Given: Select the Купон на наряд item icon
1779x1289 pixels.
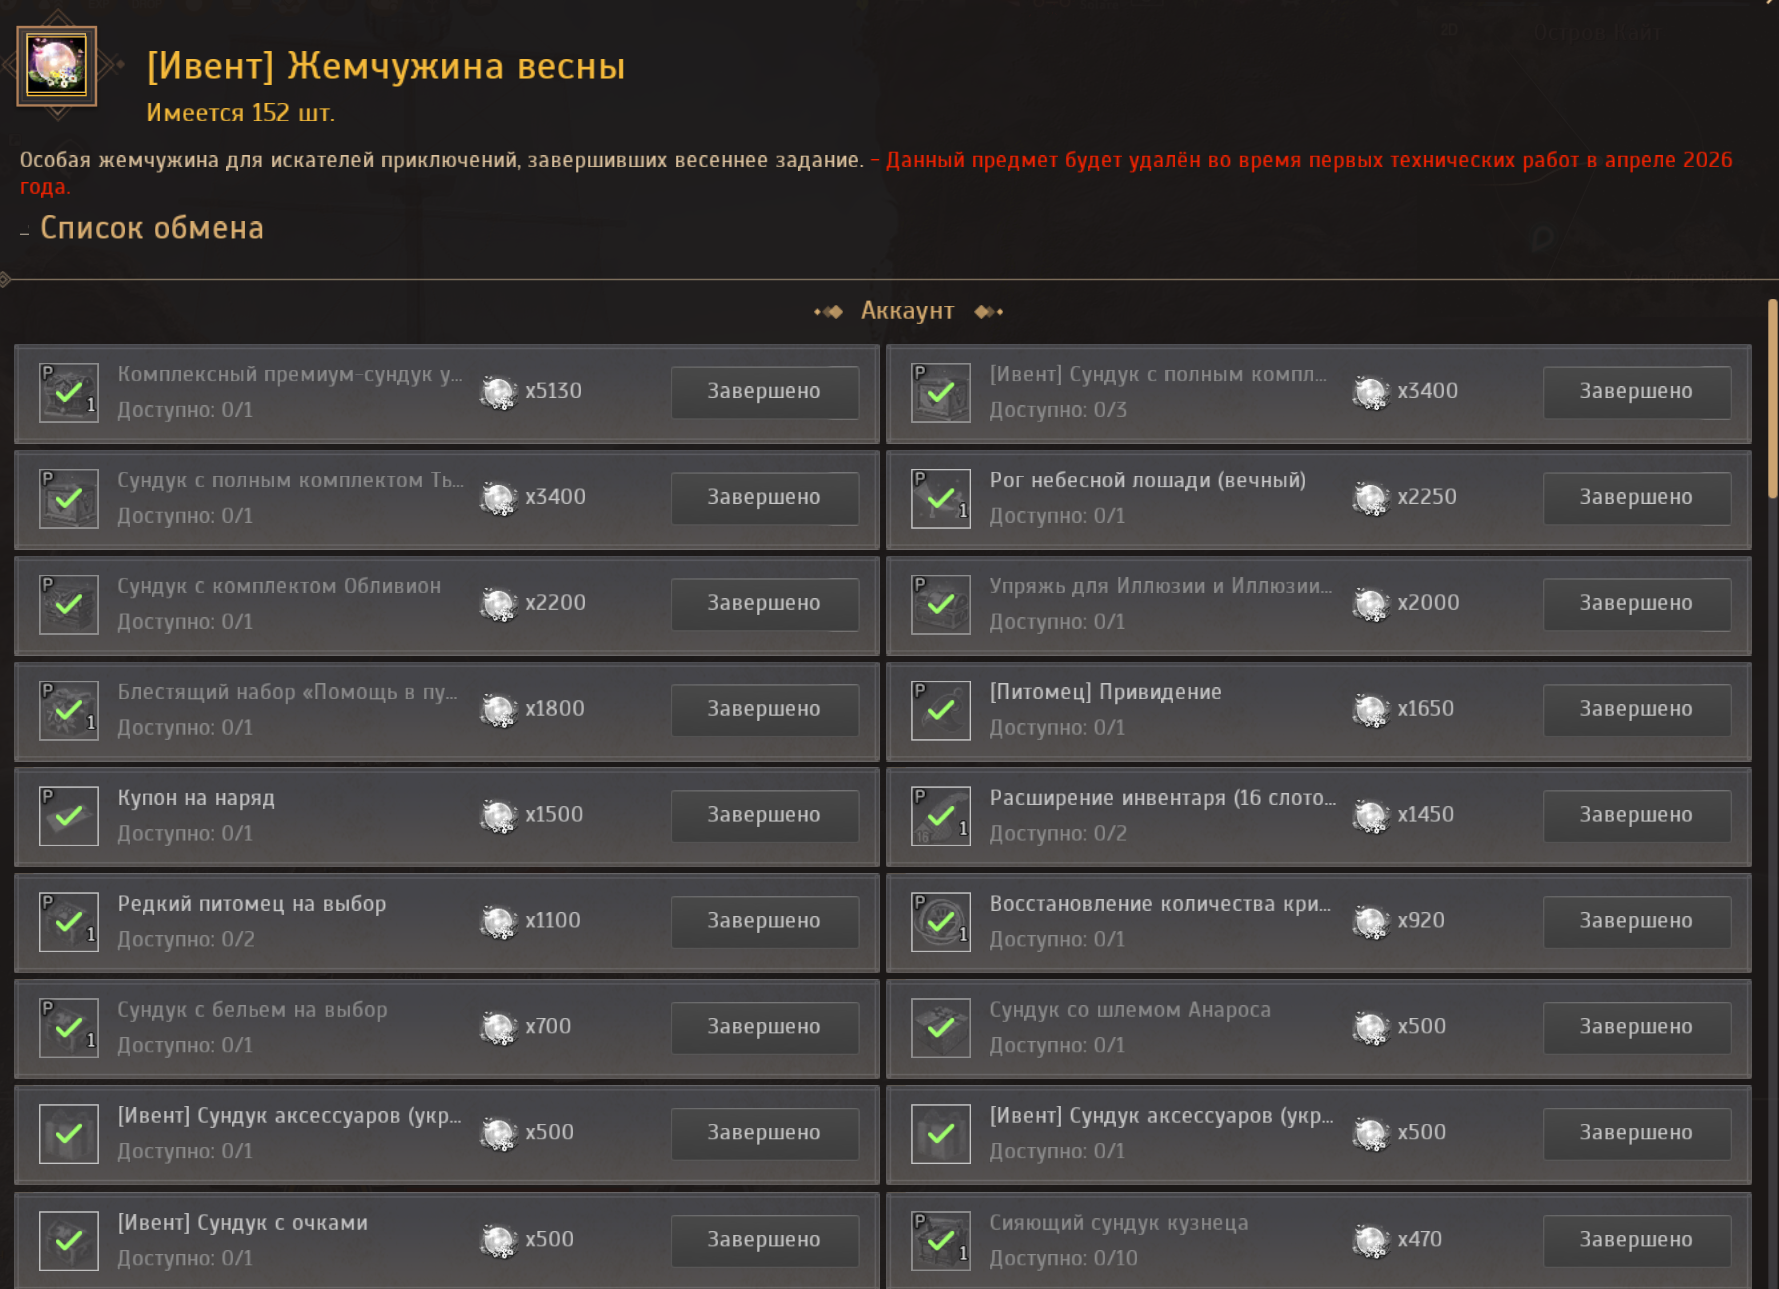Looking at the screenshot, I should pos(69,817).
